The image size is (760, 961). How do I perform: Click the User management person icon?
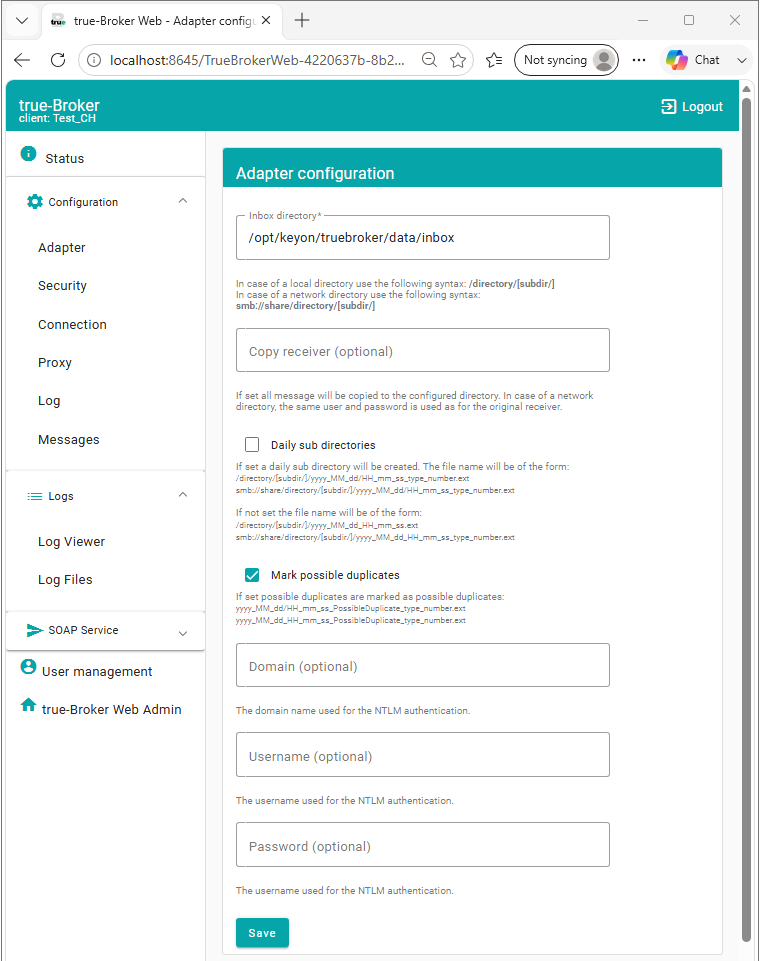28,666
